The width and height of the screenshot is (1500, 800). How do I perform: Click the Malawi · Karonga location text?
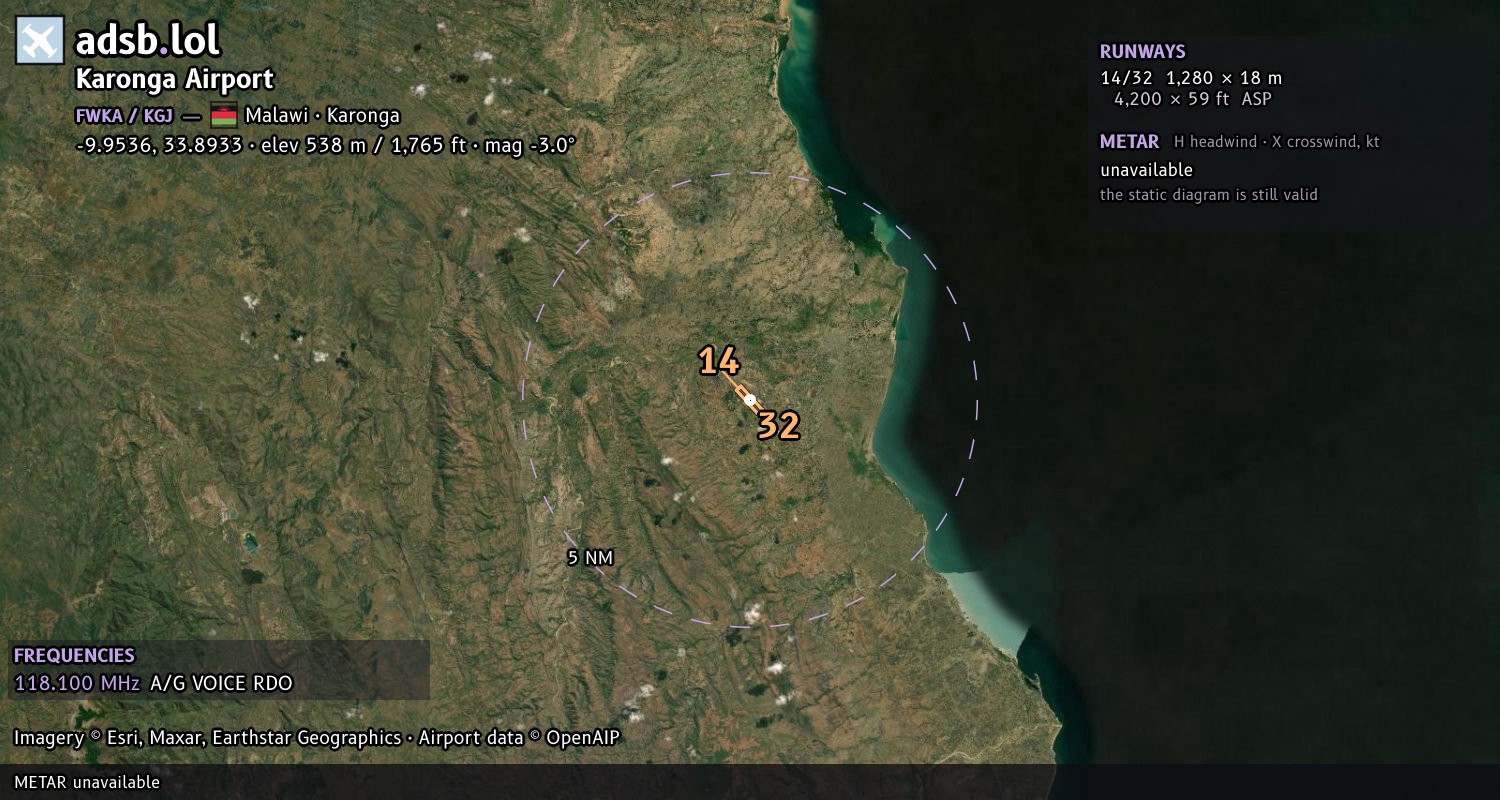tap(322, 115)
